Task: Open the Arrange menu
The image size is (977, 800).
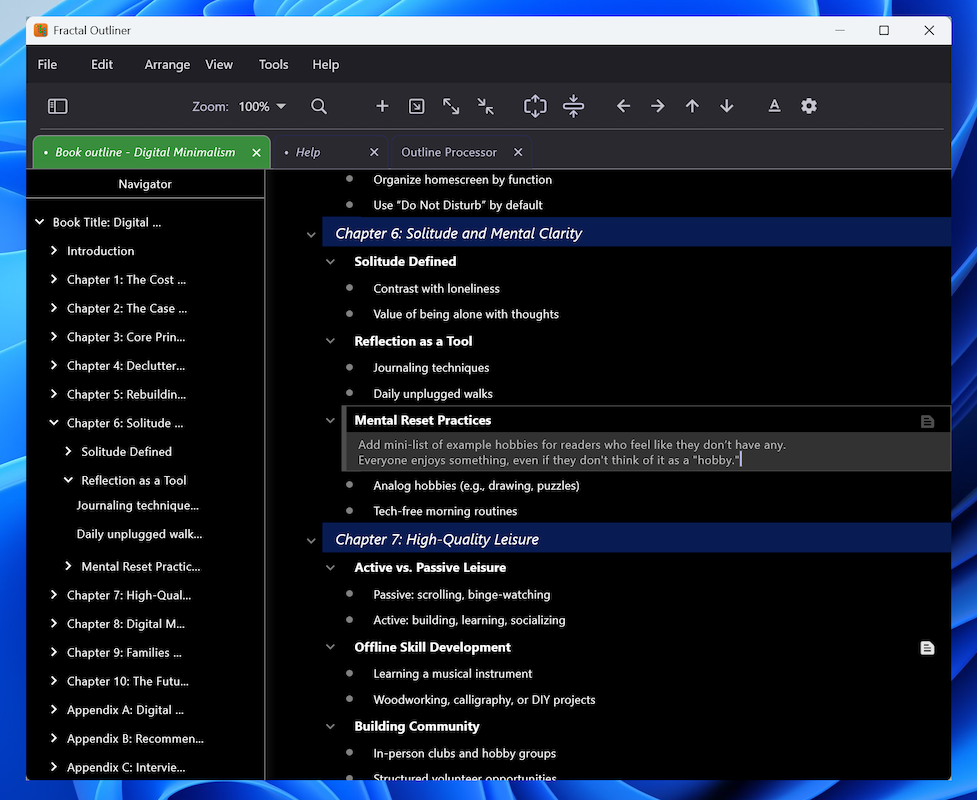Action: coord(166,64)
